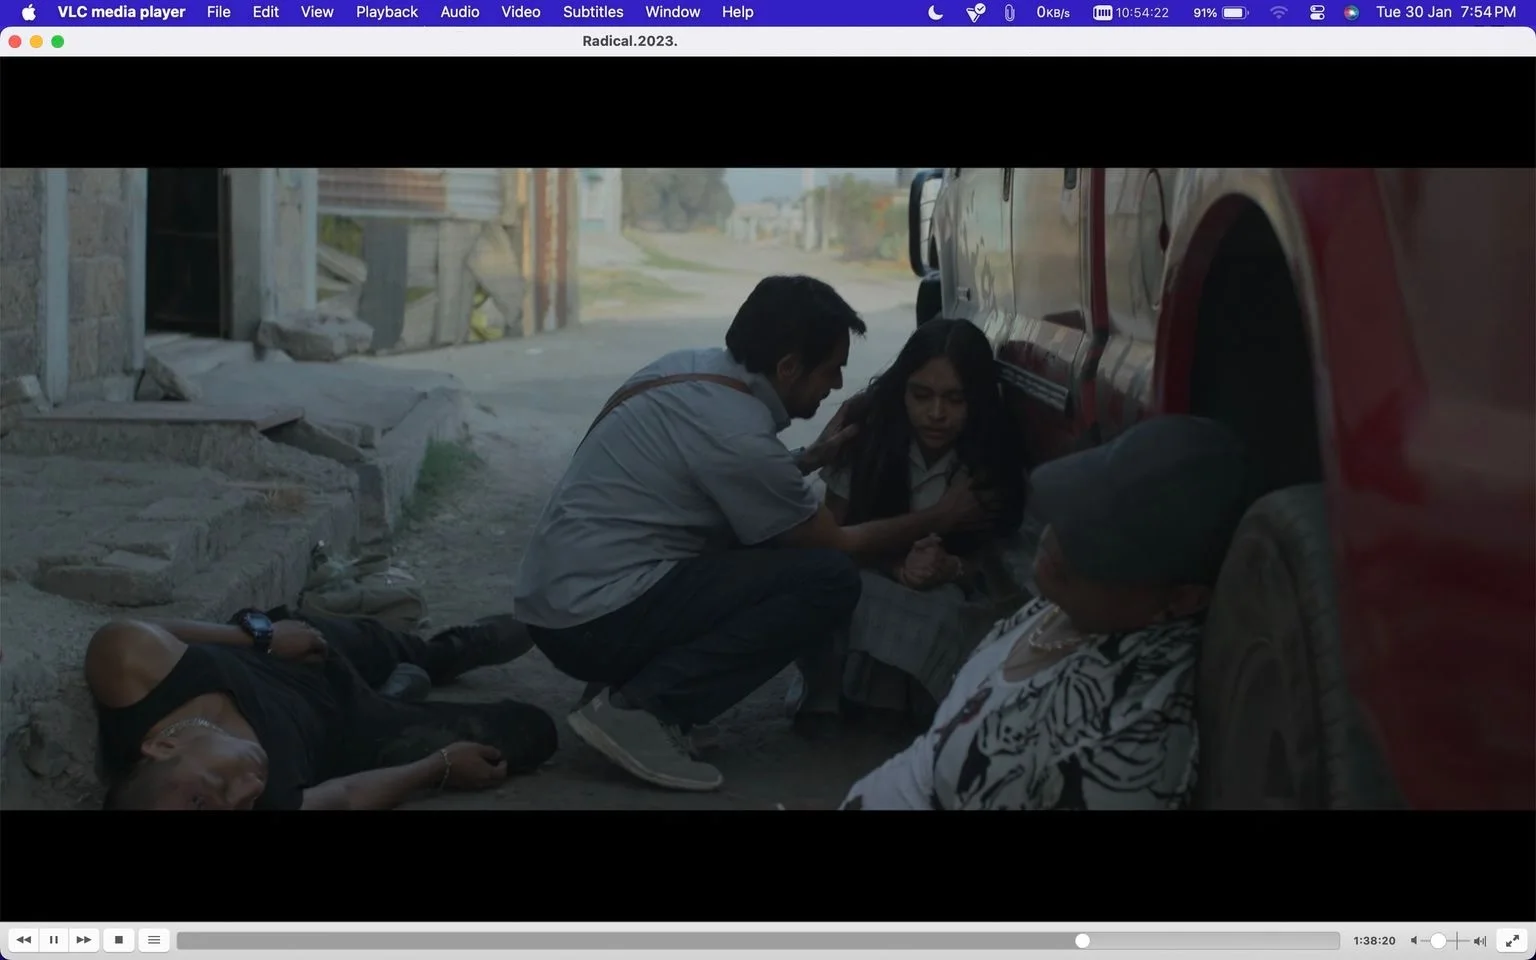This screenshot has width=1536, height=960.
Task: Toggle the time display showing 1:38:20
Action: pos(1374,941)
